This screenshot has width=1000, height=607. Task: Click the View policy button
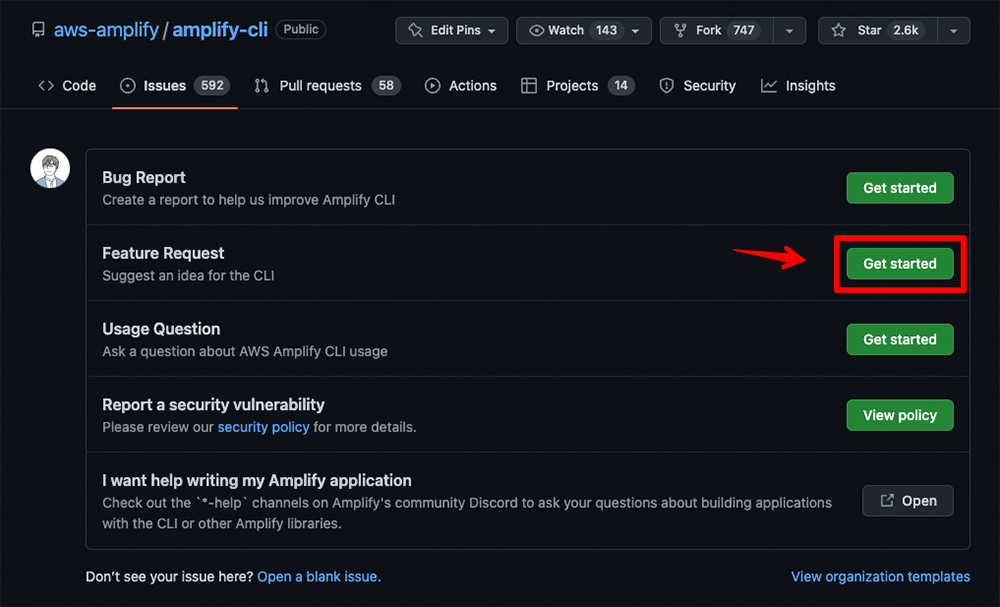click(x=900, y=415)
